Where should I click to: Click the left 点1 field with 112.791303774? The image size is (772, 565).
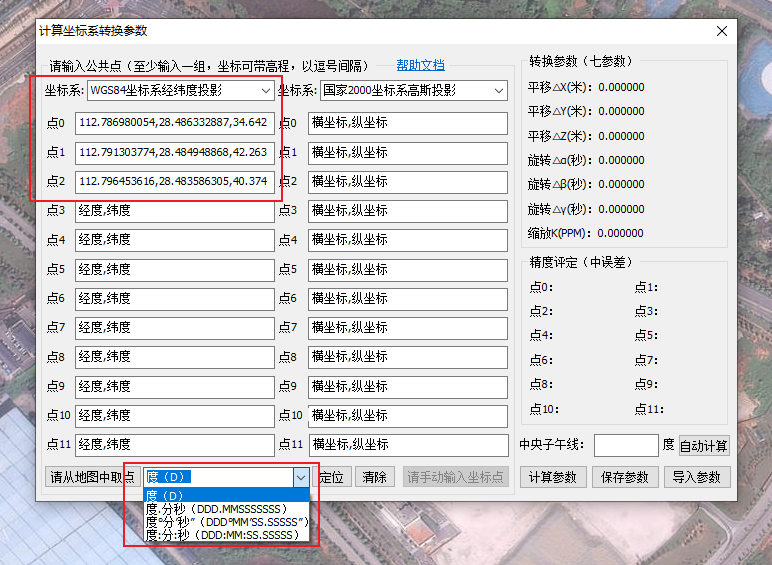[175, 153]
